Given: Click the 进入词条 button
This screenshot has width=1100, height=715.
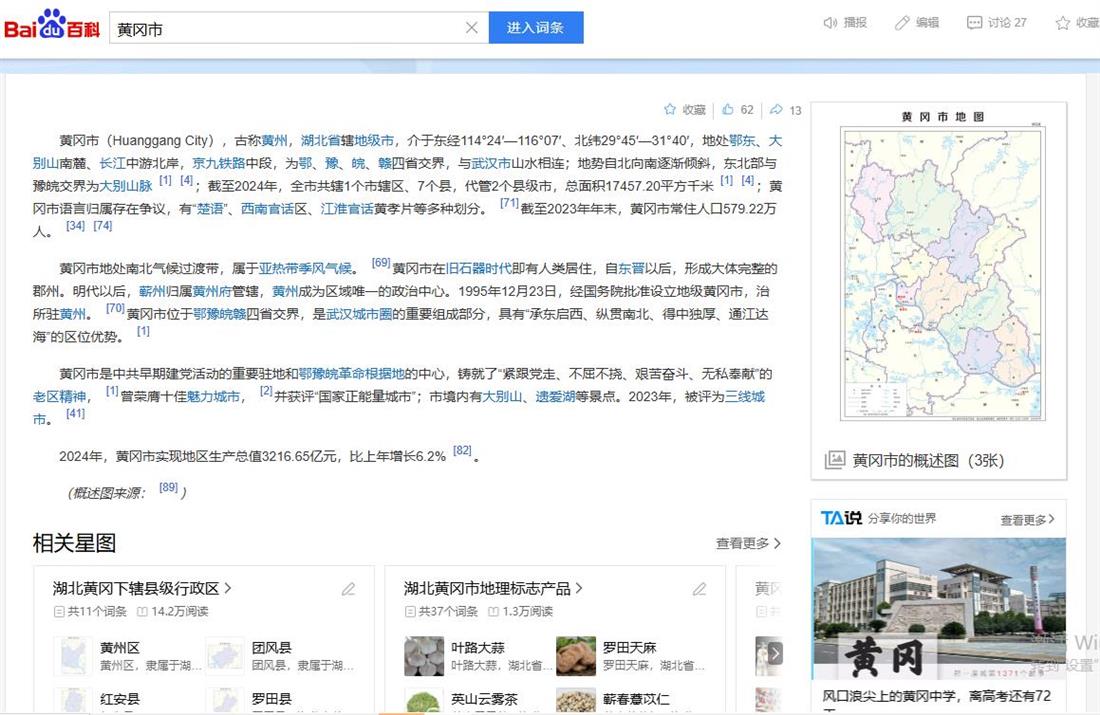Looking at the screenshot, I should pos(536,27).
